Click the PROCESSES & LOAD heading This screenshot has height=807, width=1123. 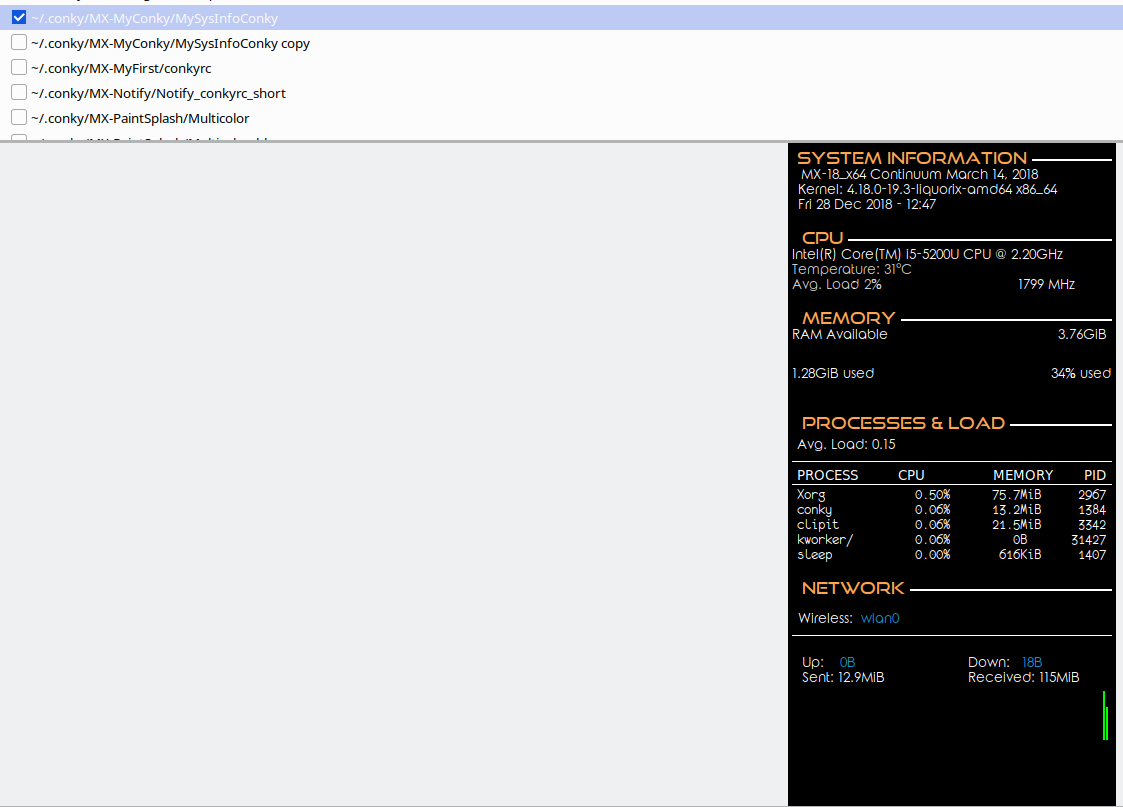(x=903, y=423)
